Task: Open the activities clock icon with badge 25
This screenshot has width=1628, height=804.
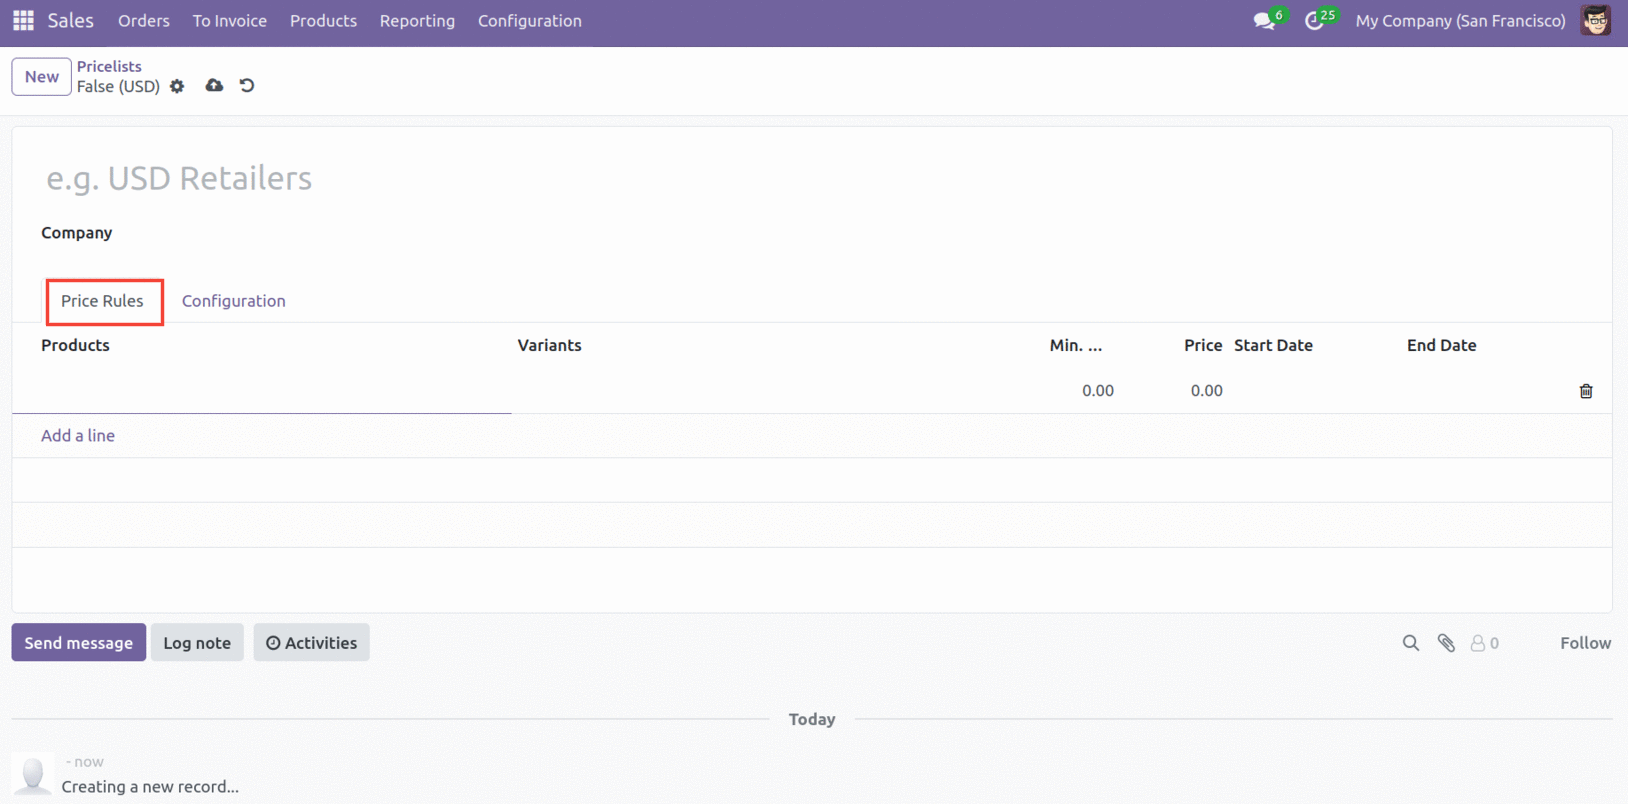Action: pos(1315,21)
